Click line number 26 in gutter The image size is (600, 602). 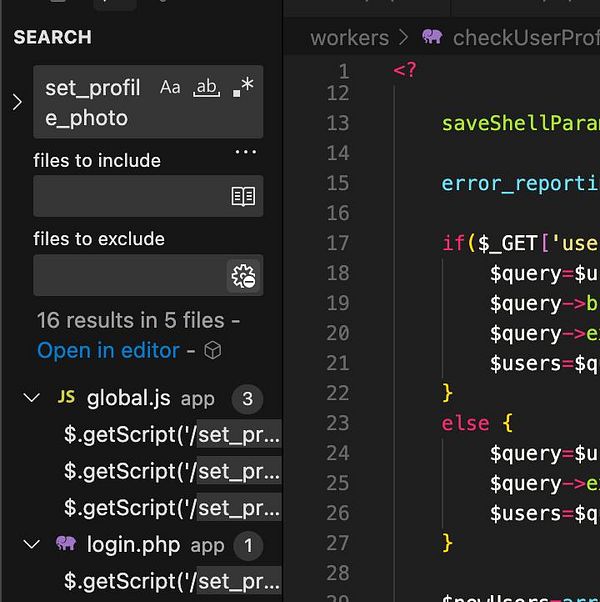point(338,513)
